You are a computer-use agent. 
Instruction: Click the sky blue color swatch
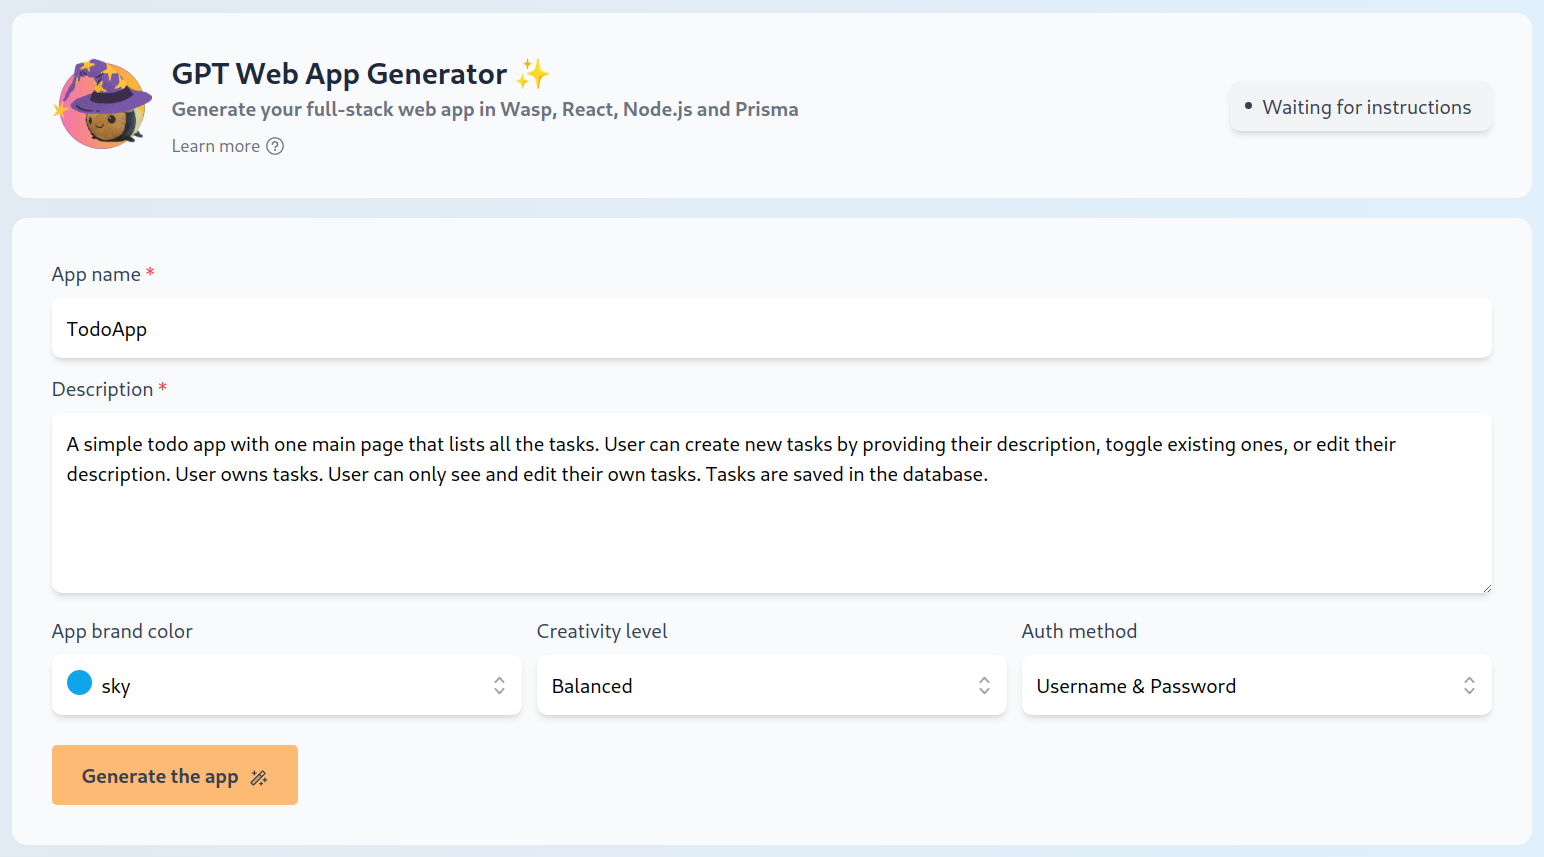pyautogui.click(x=80, y=683)
